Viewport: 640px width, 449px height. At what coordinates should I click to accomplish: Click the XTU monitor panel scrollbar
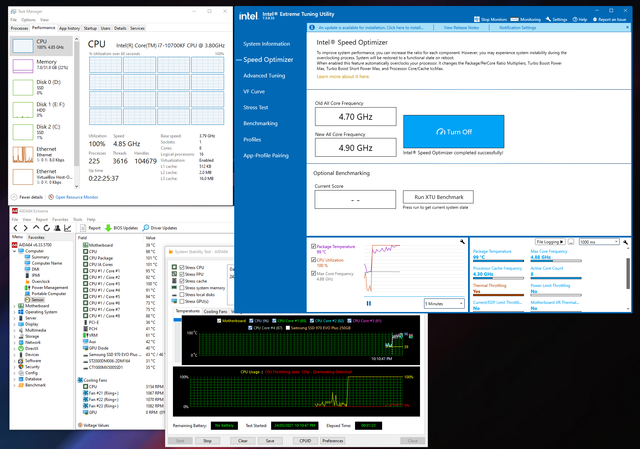coord(628,273)
